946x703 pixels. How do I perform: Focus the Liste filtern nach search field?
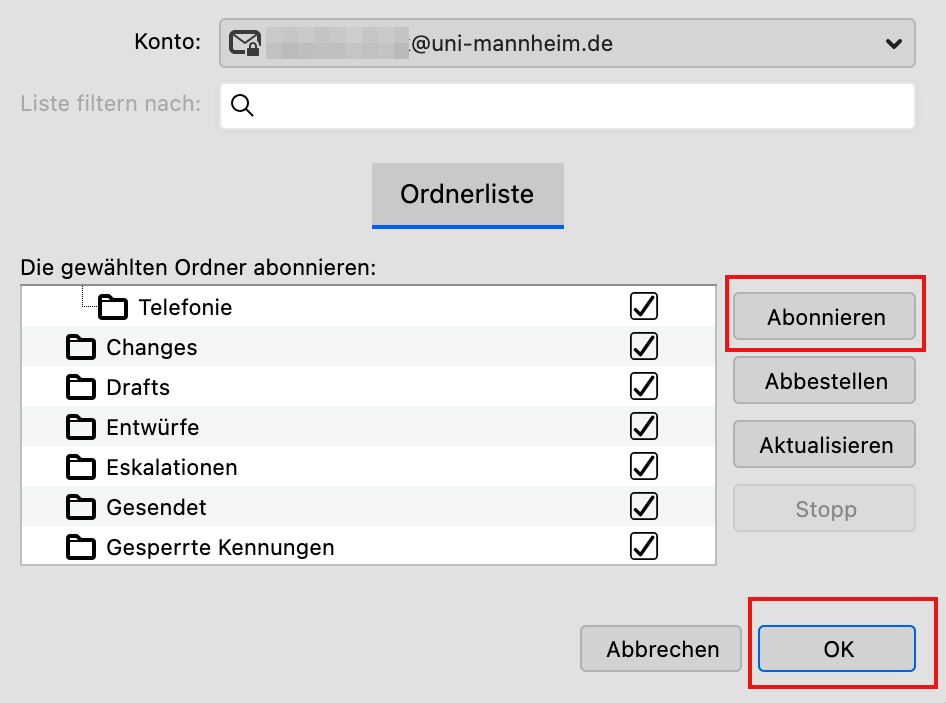567,106
